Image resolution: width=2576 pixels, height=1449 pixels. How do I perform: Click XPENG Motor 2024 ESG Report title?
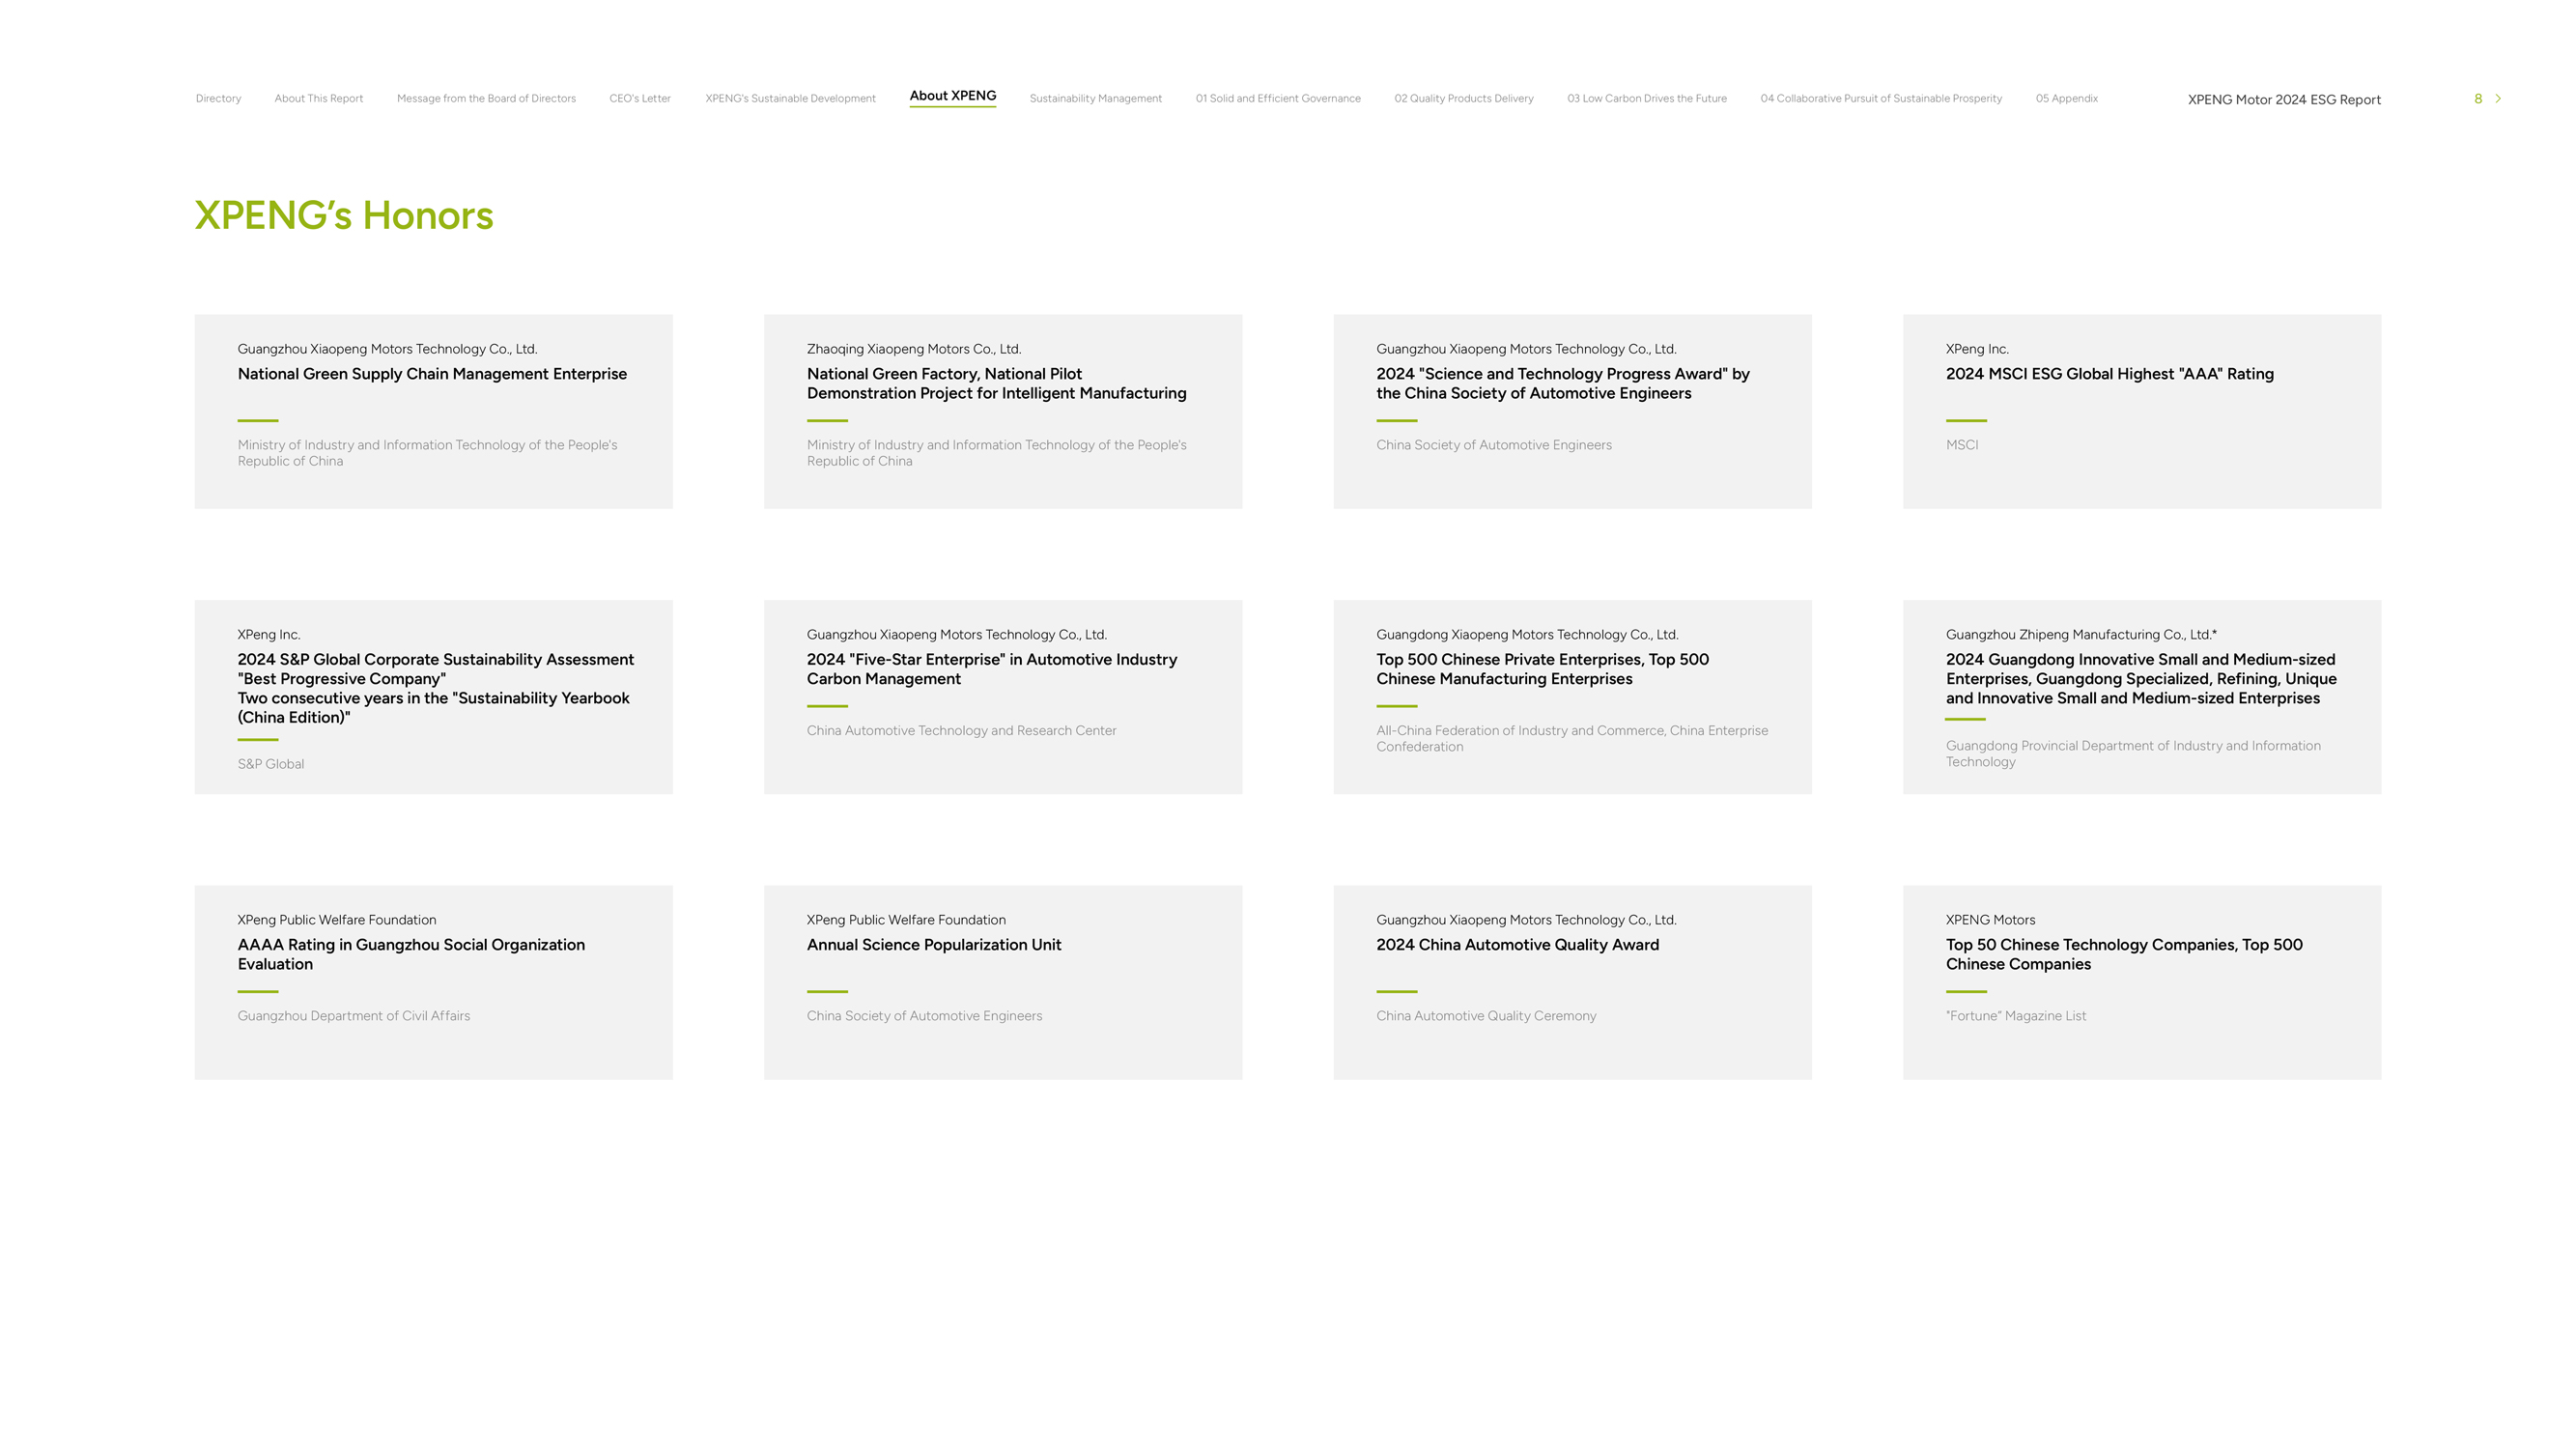2283,99
